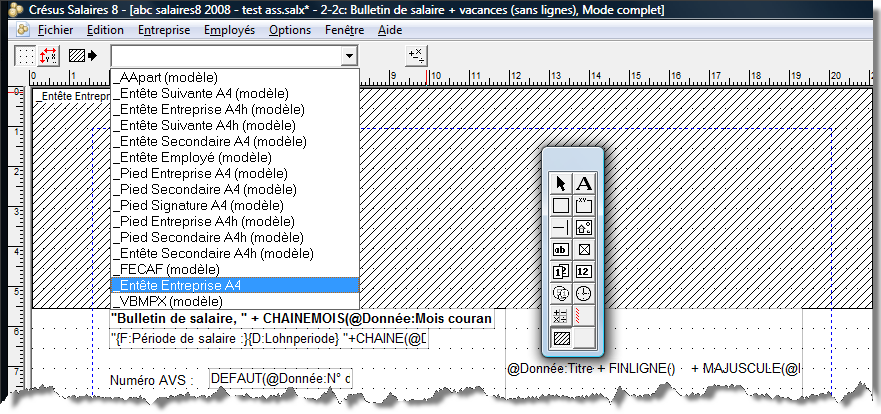
Task: Choose '_Entête Suivante A4 (modèle)'
Action: point(235,93)
